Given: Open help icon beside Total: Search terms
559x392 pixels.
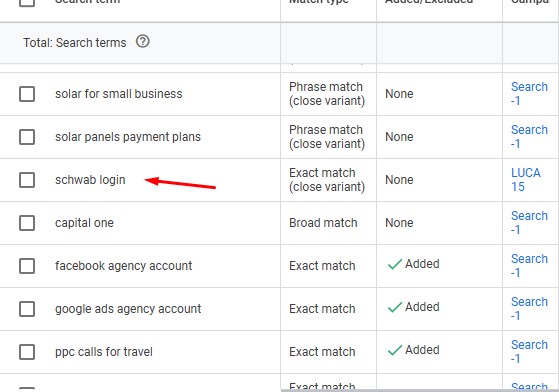Looking at the screenshot, I should tap(143, 42).
